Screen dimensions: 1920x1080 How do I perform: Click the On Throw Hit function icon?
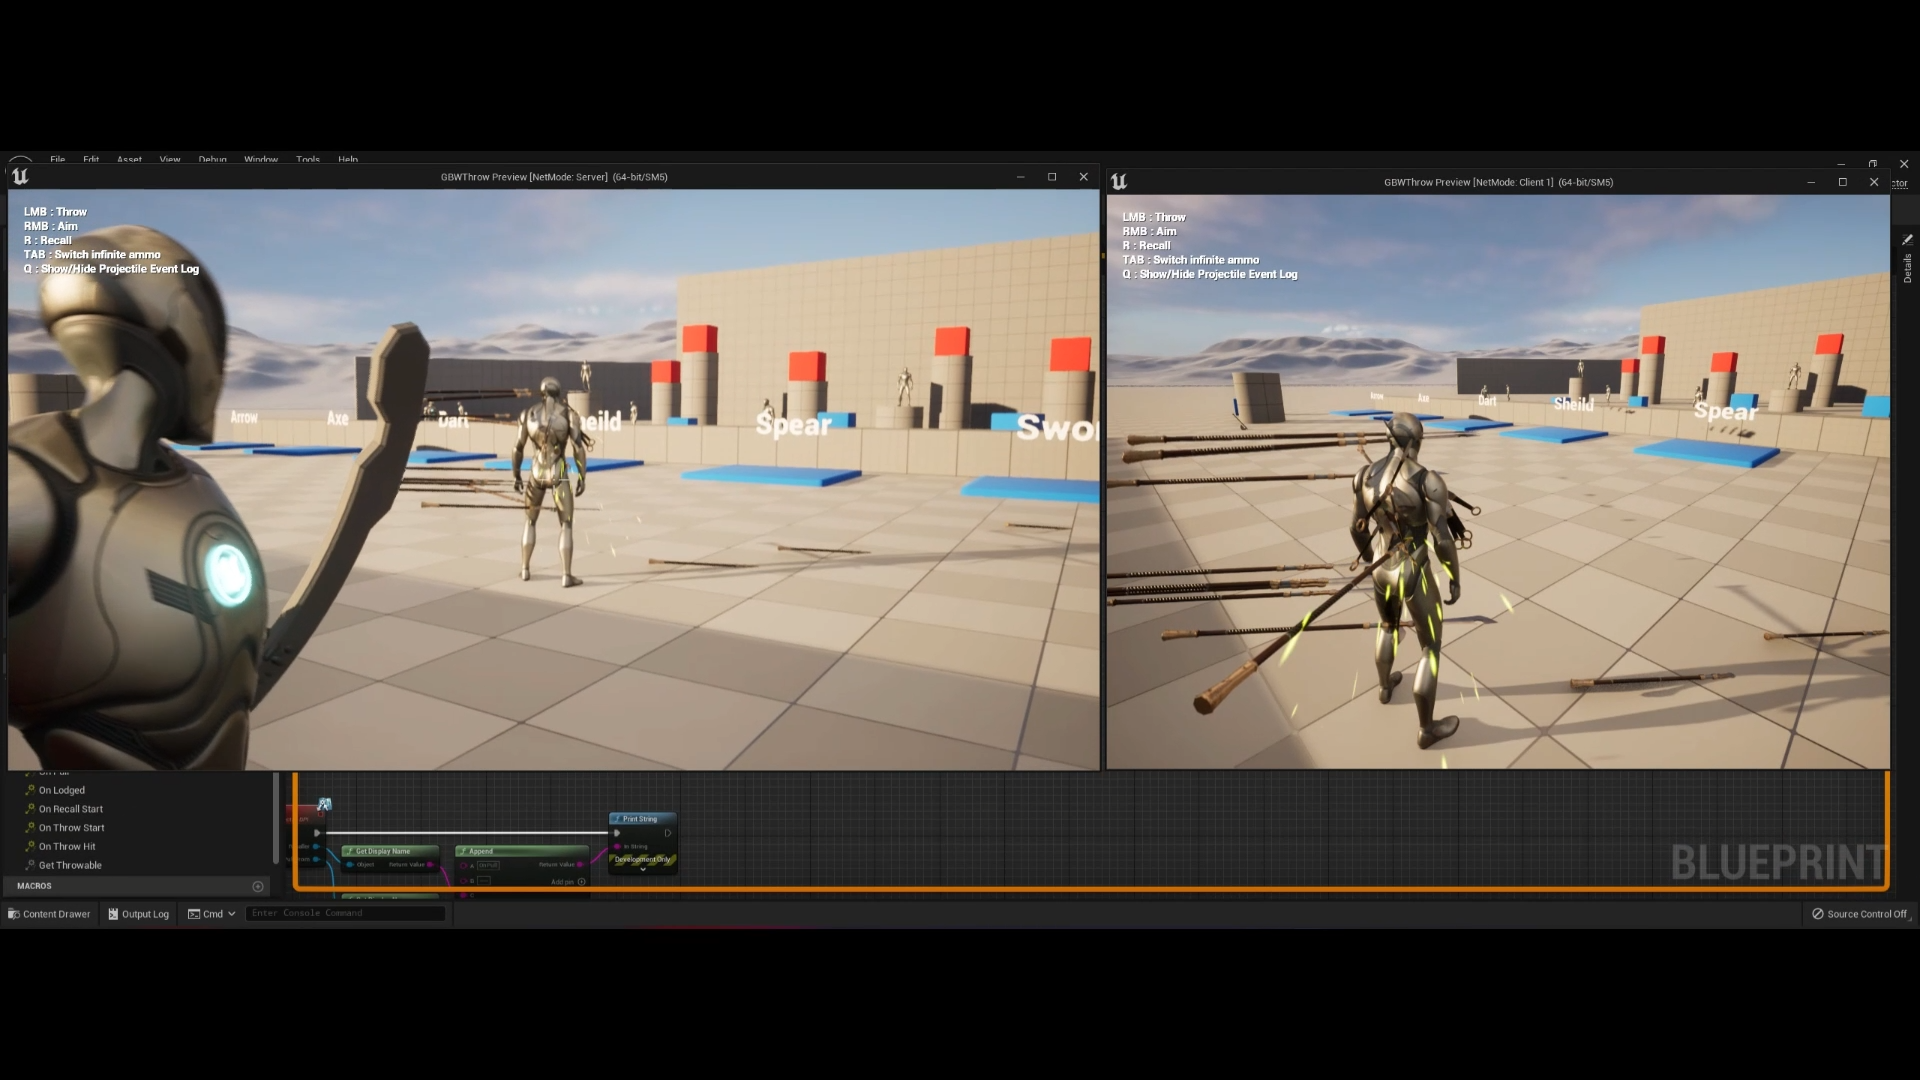pyautogui.click(x=30, y=847)
